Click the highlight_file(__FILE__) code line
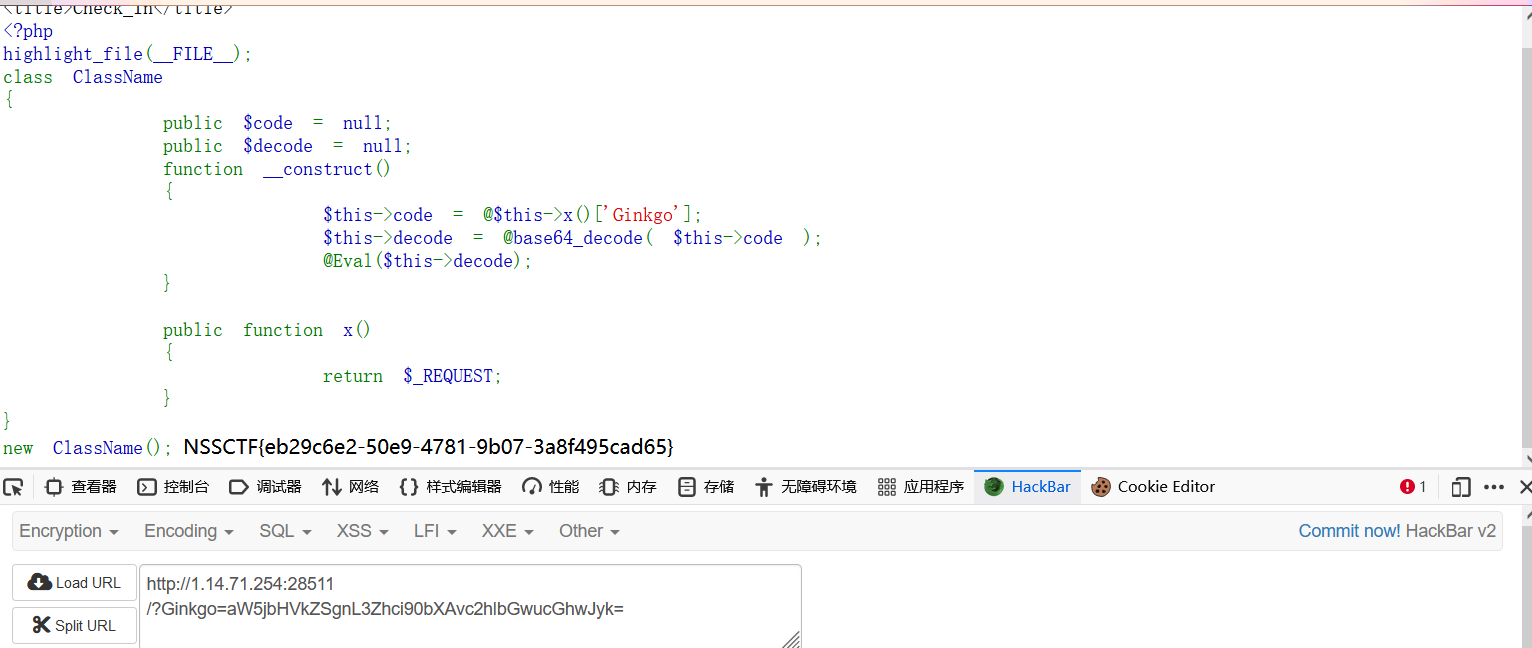This screenshot has height=648, width=1532. tap(128, 54)
